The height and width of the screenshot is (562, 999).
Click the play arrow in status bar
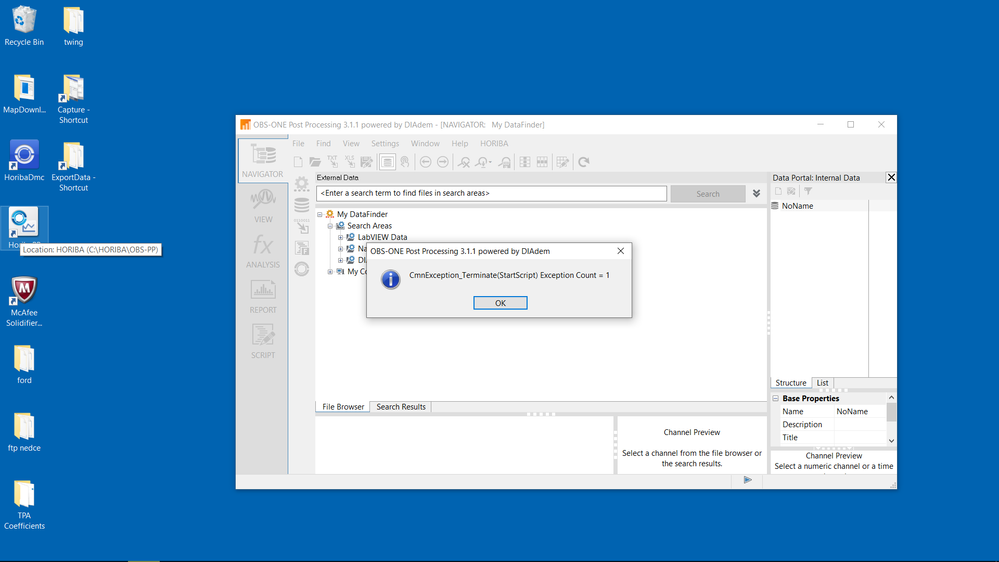[747, 480]
